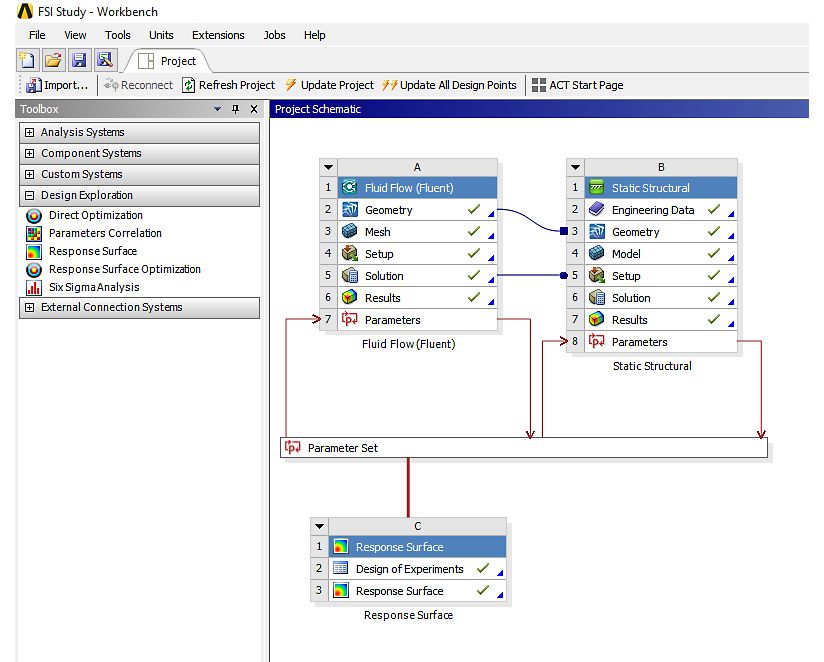824x662 pixels.
Task: Open the Extensions menu
Action: [x=218, y=35]
